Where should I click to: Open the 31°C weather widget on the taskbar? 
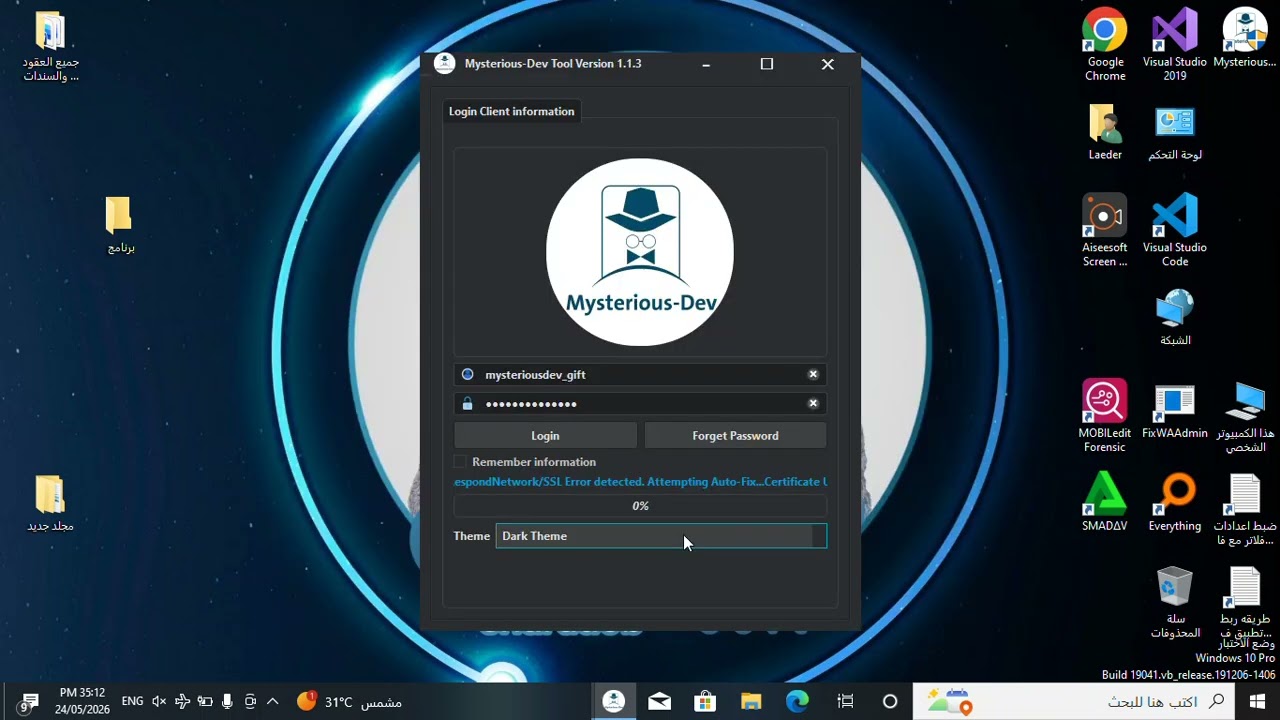[x=350, y=702]
